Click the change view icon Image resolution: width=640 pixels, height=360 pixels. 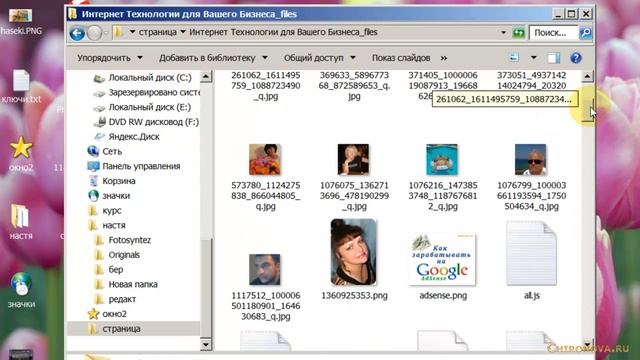click(514, 58)
